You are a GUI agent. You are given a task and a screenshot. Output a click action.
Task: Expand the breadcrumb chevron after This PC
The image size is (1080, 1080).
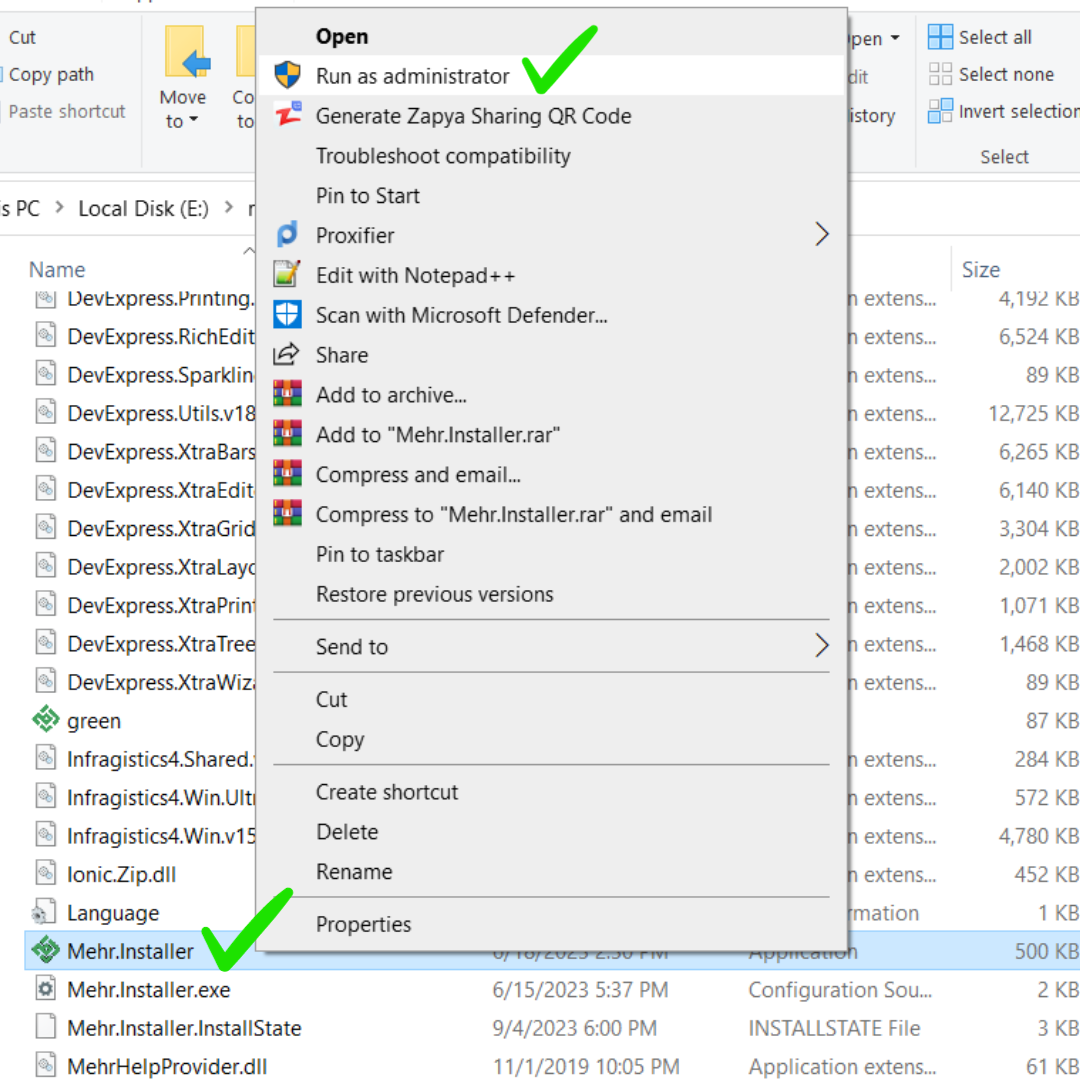(59, 207)
